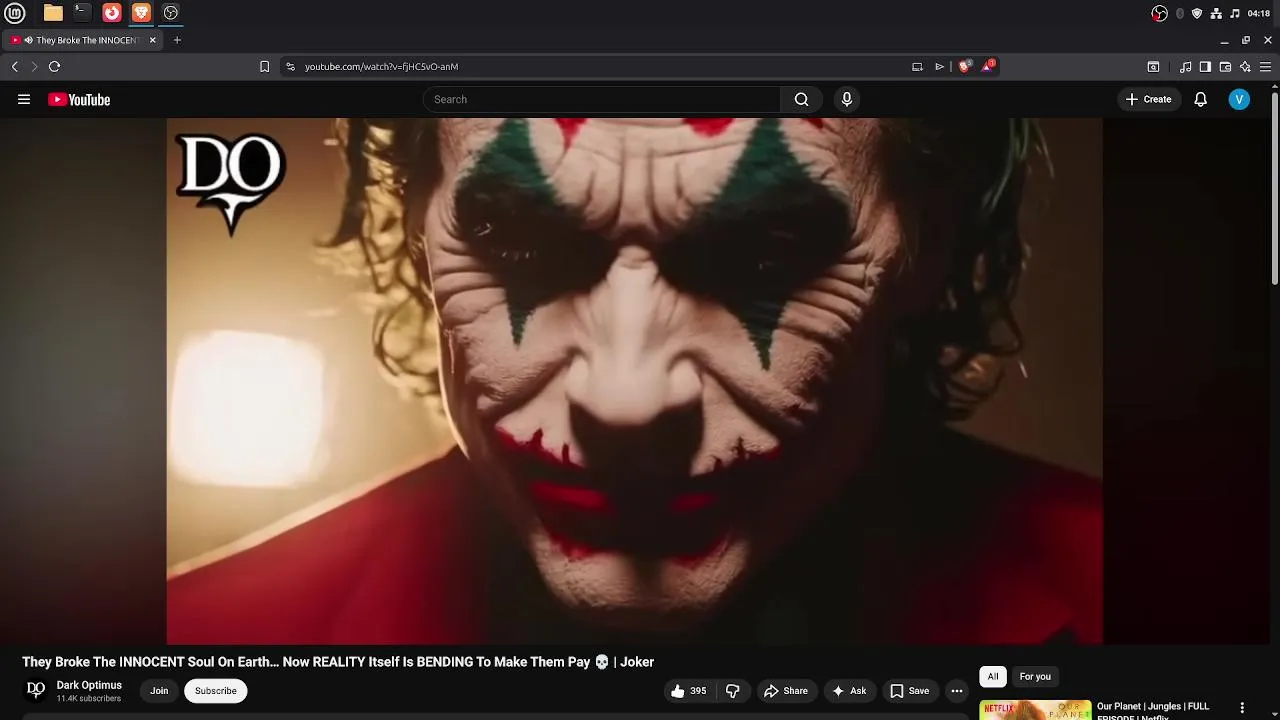Click the video player to pause
The image size is (1280, 720).
point(635,381)
